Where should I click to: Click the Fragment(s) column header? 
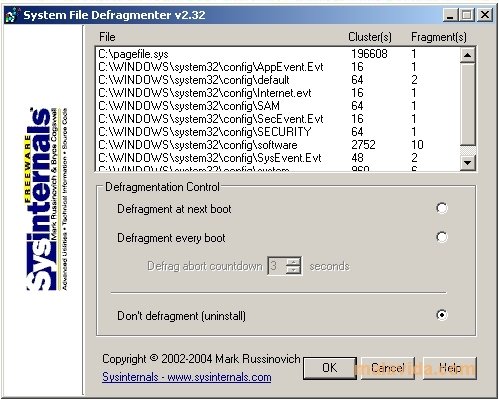439,37
